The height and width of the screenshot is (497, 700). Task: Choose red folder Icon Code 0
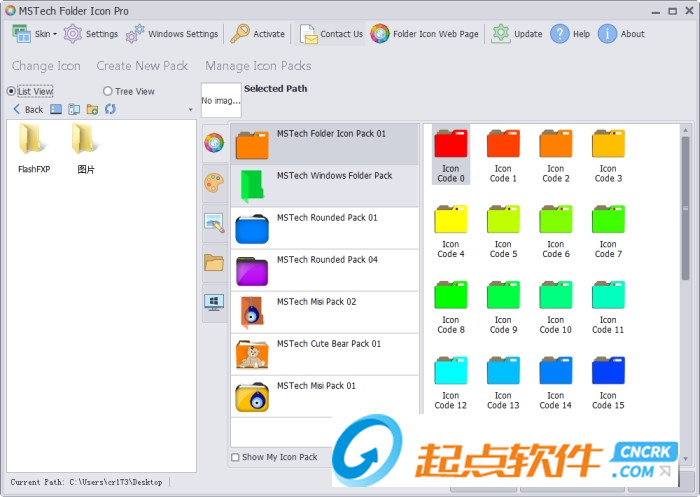pyautogui.click(x=451, y=155)
